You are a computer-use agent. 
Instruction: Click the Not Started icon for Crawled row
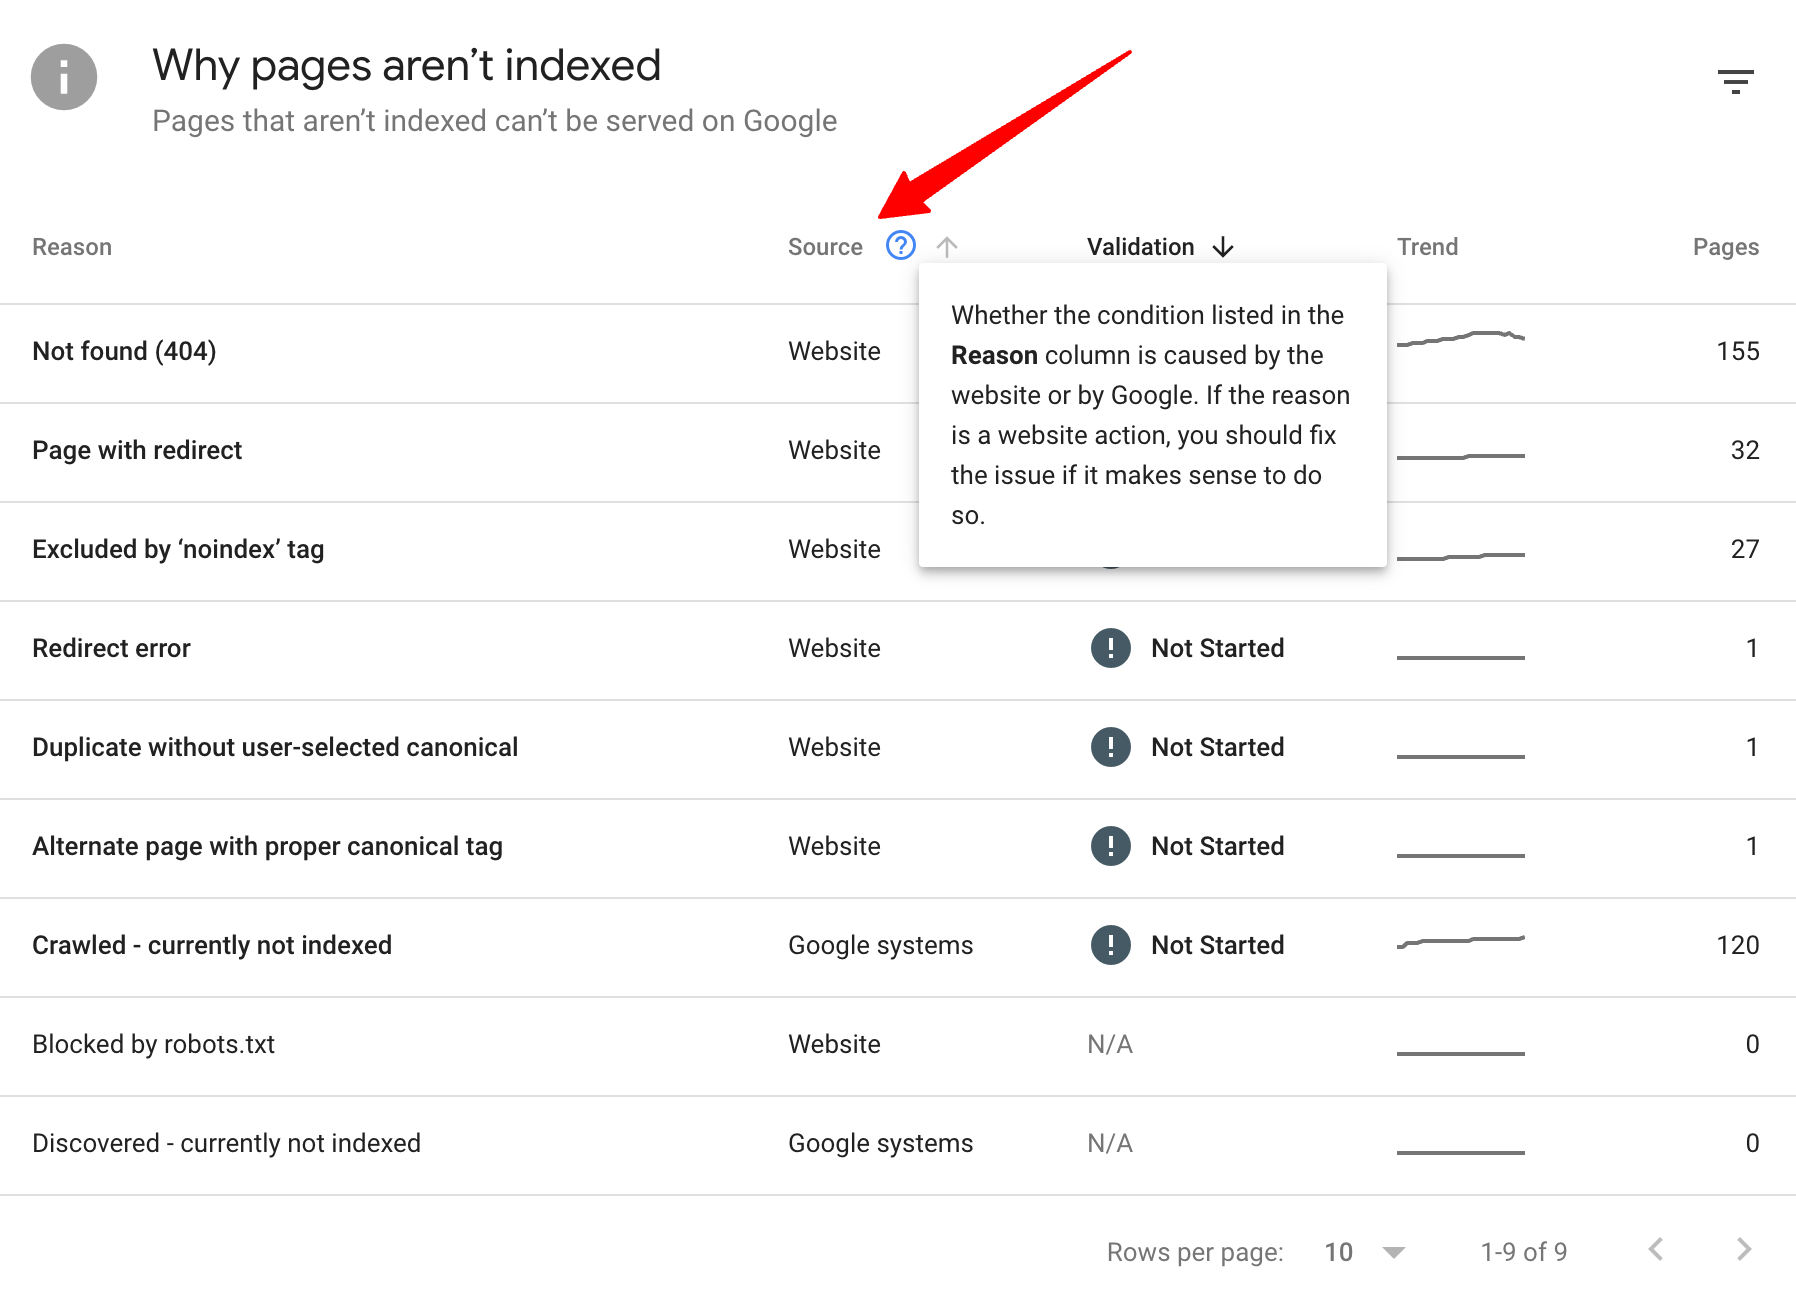click(1109, 944)
